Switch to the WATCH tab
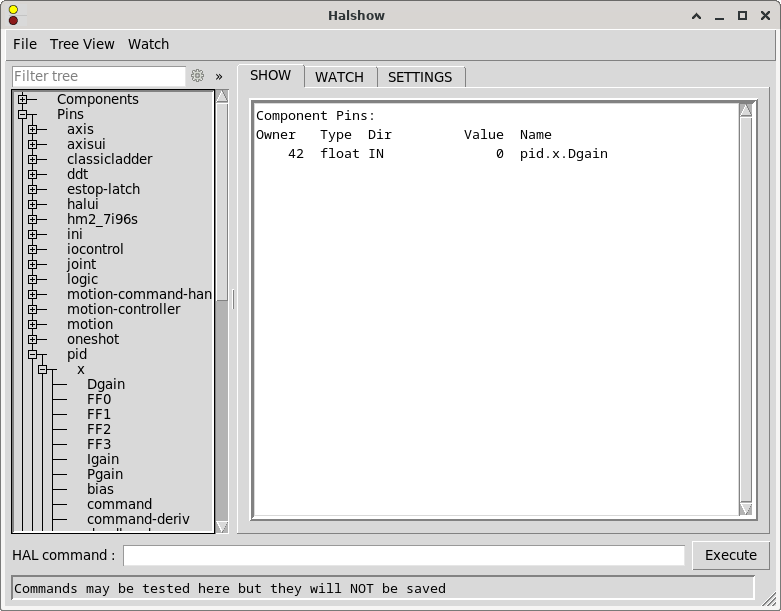The width and height of the screenshot is (781, 611). coord(339,77)
